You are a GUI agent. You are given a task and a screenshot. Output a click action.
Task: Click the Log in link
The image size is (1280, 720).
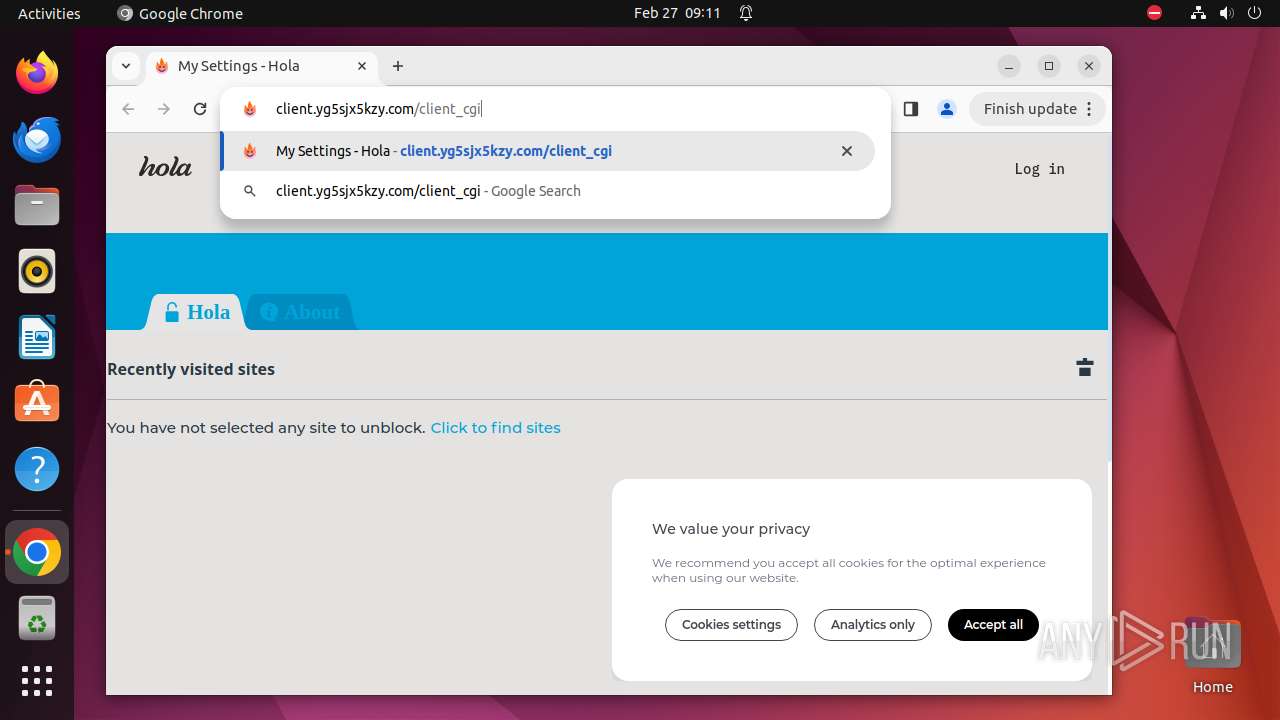point(1039,169)
